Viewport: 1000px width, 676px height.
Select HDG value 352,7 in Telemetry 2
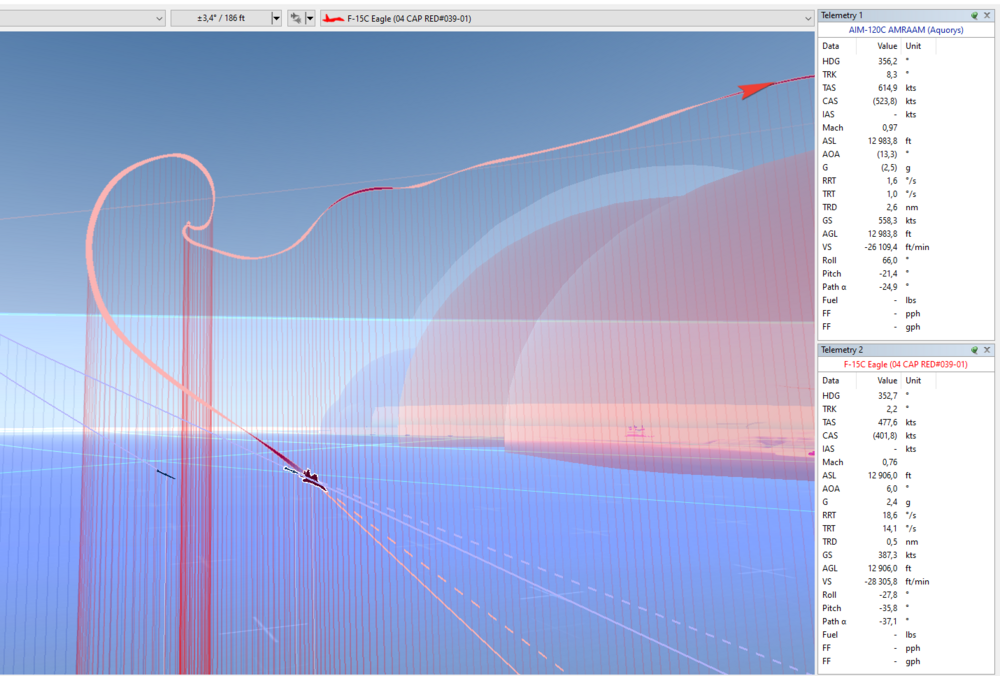pyautogui.click(x=887, y=395)
